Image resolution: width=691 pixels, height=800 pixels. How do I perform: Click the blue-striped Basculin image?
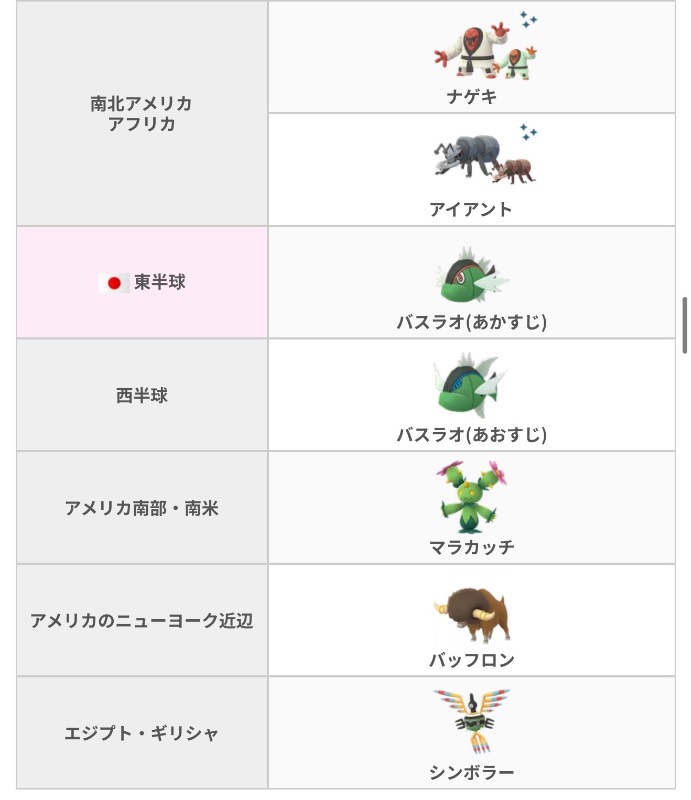tap(471, 386)
